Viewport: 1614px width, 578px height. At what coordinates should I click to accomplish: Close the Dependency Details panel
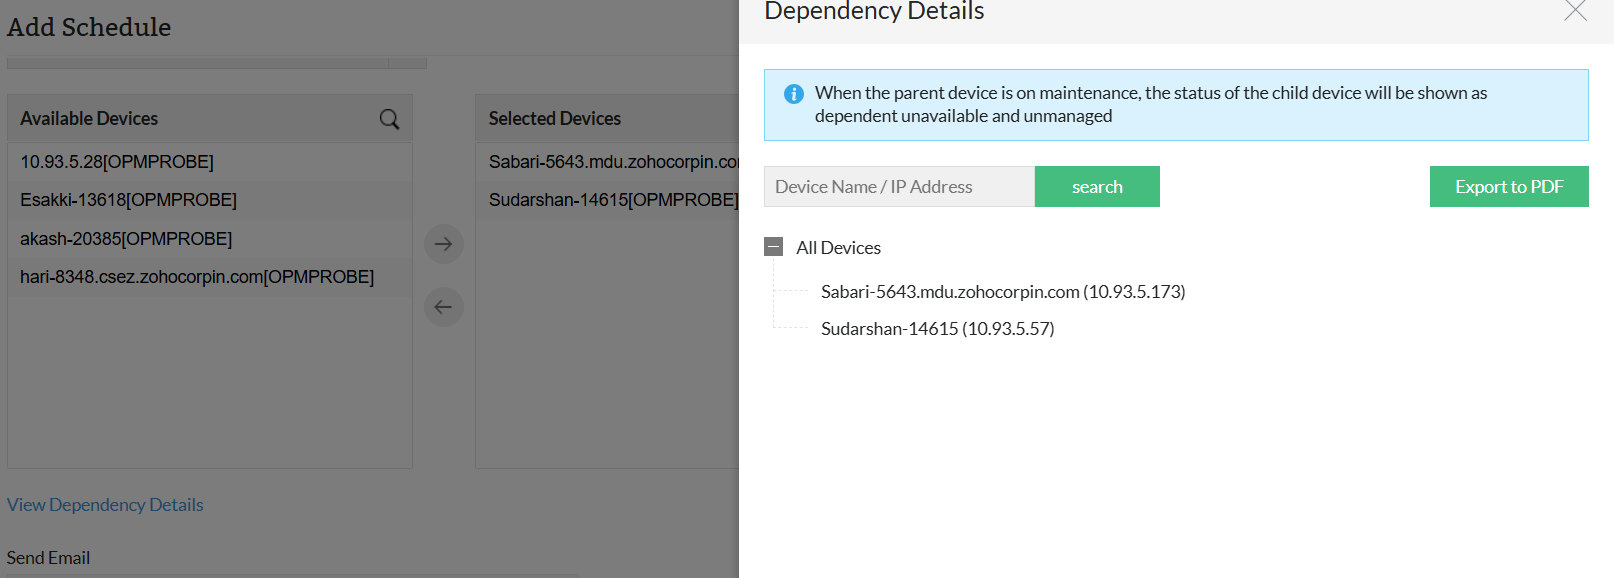pos(1575,11)
